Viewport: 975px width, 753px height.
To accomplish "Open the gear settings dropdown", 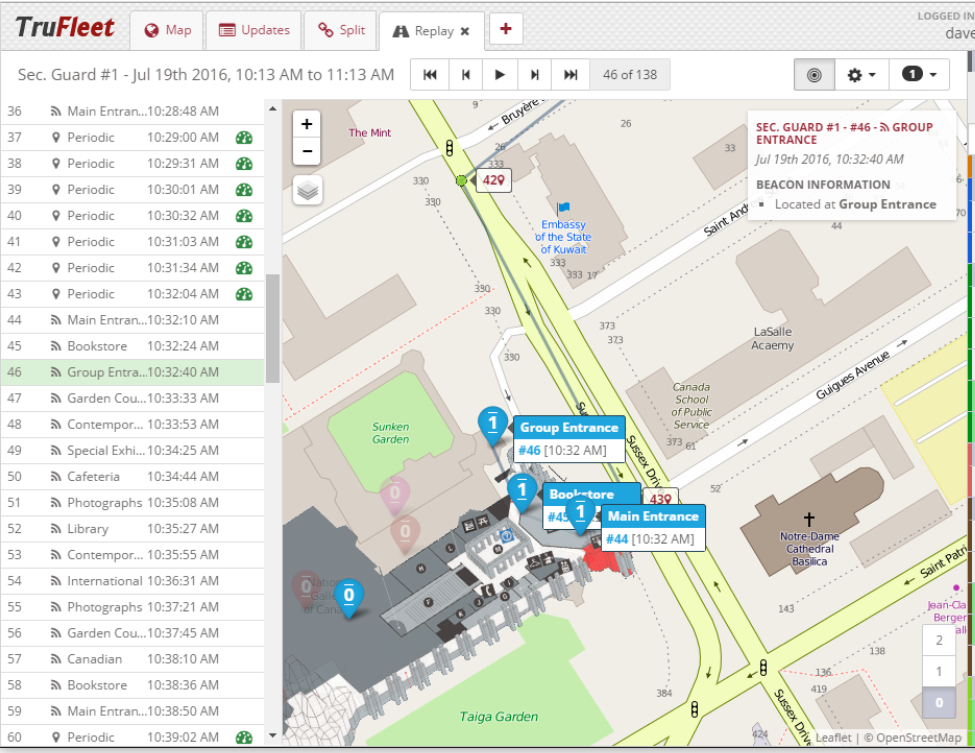I will [861, 75].
